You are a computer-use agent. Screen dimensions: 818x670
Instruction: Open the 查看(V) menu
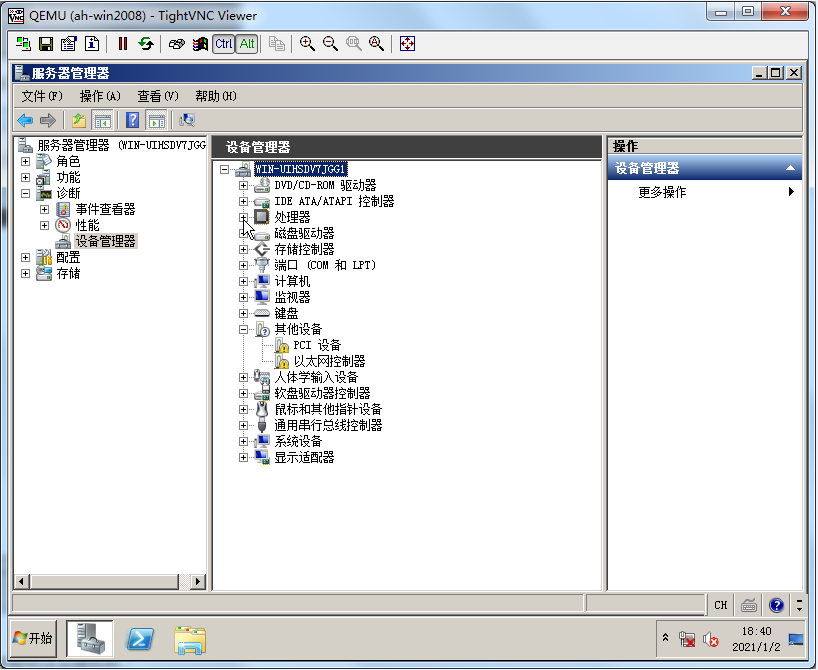tap(158, 96)
